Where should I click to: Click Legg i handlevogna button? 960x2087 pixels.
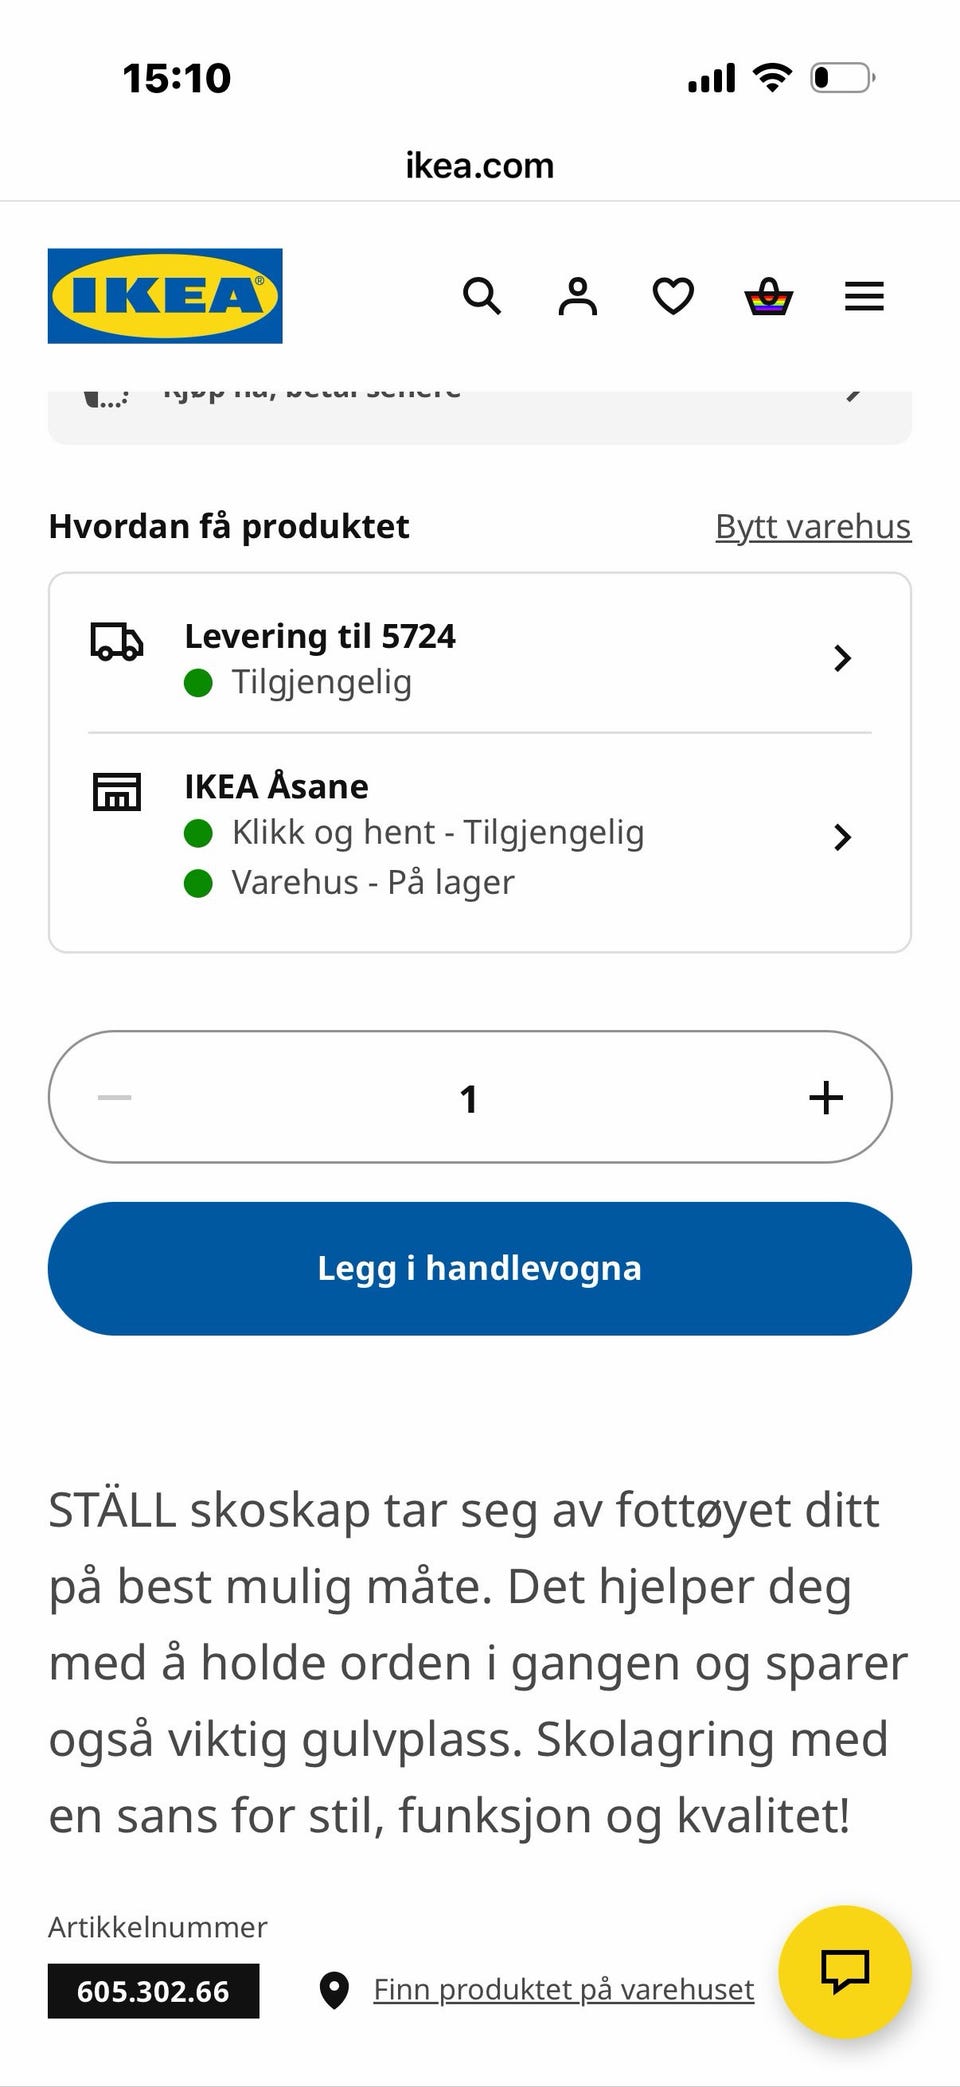[x=480, y=1268]
